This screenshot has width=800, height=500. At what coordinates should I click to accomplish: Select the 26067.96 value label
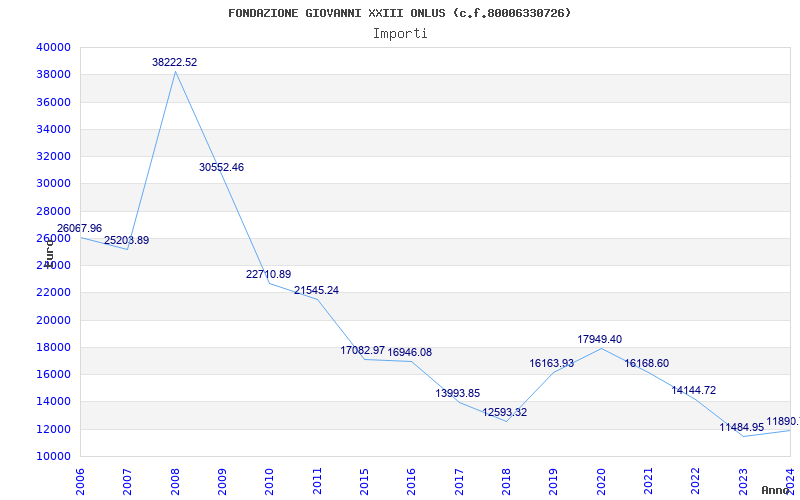80,228
